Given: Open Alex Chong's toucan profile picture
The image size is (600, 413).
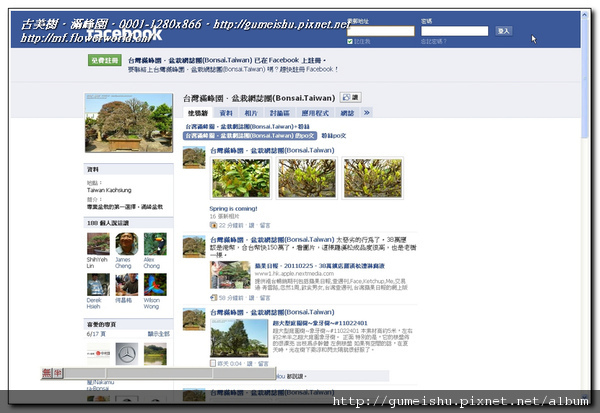Looking at the screenshot, I should point(155,244).
